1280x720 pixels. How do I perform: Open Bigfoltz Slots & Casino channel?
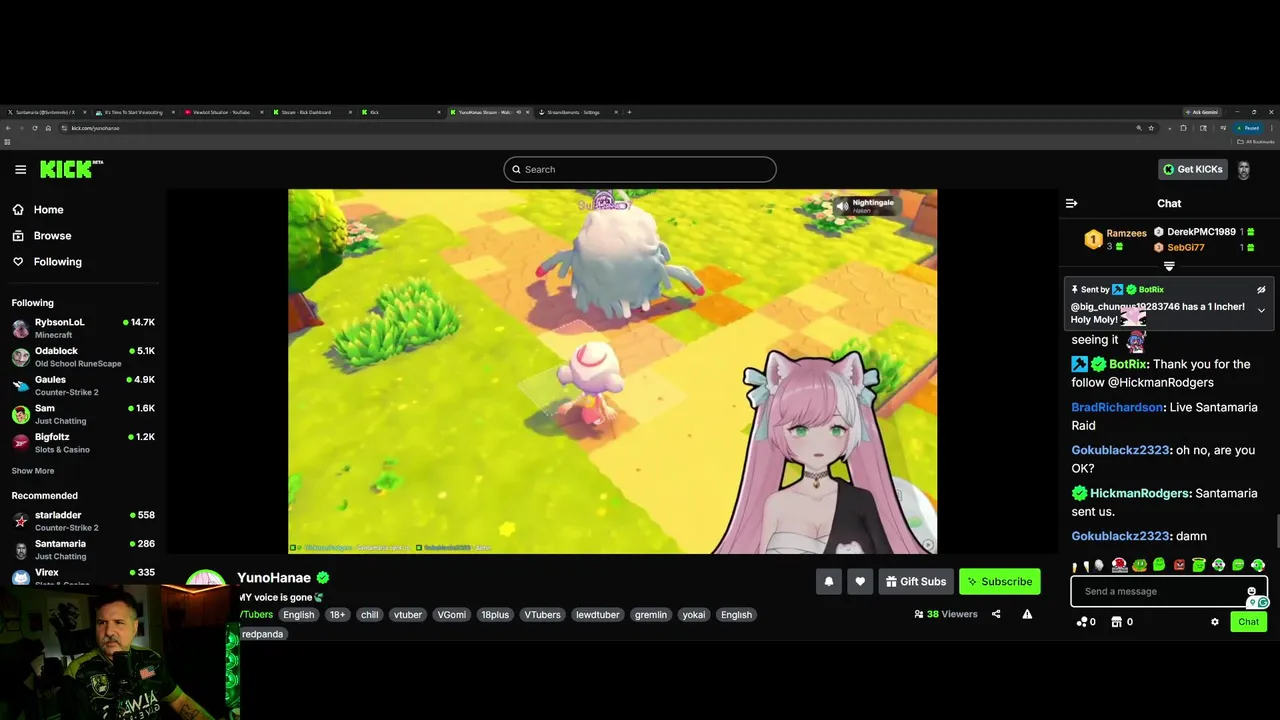coord(83,443)
